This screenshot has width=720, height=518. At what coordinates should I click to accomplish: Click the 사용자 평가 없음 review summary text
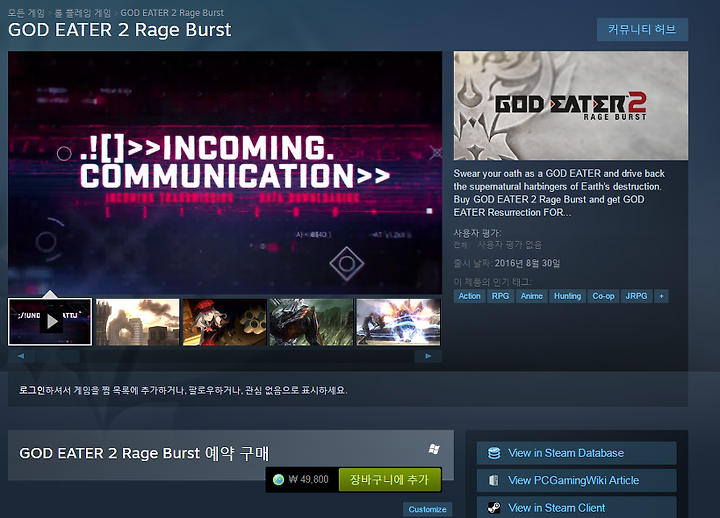pos(510,245)
